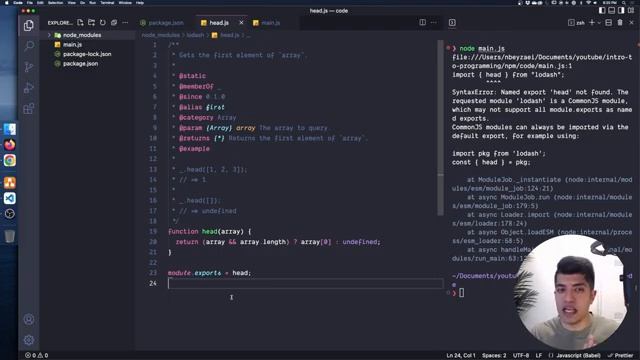
Task: Close the head.js editor tab
Action: 241,23
